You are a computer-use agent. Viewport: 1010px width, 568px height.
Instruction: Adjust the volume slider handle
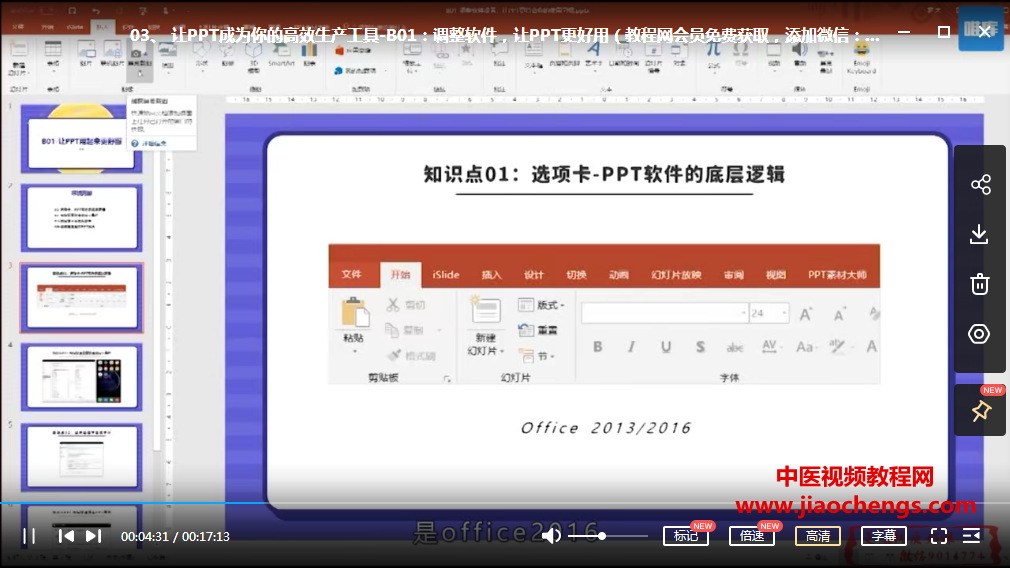602,536
